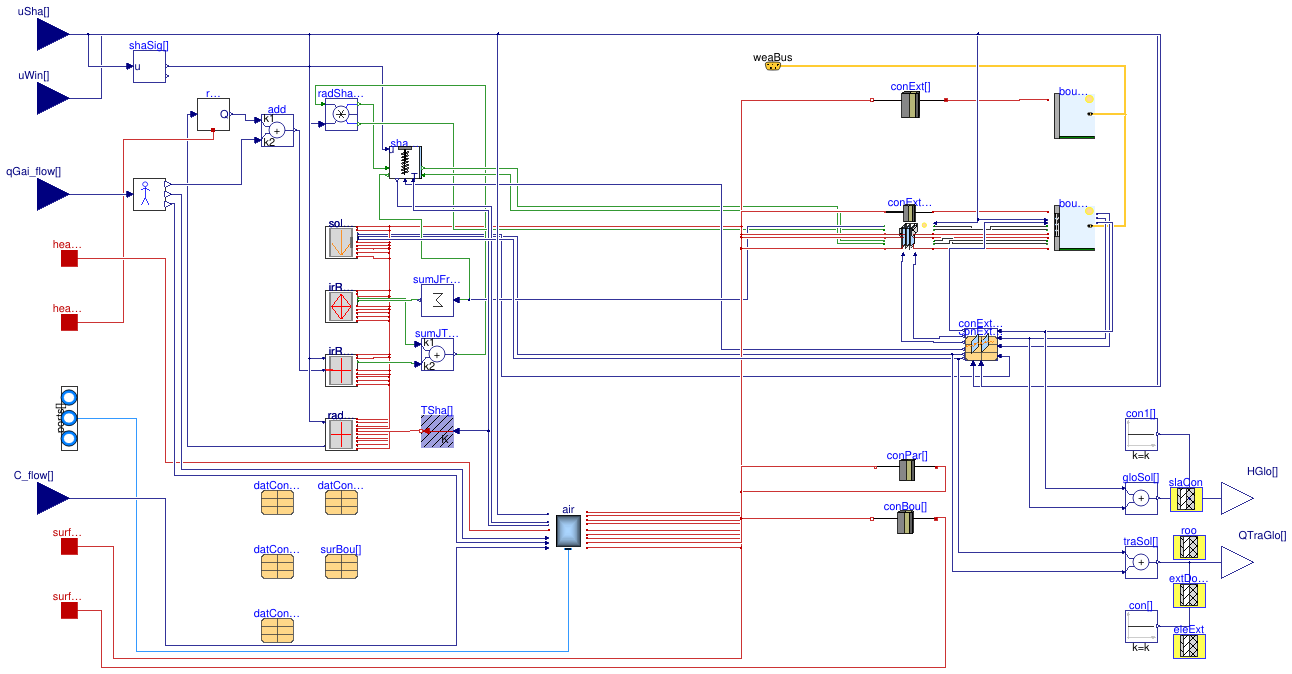The height and width of the screenshot is (674, 1292).
Task: Select the uSha[] input connector triangle
Action: point(53,34)
